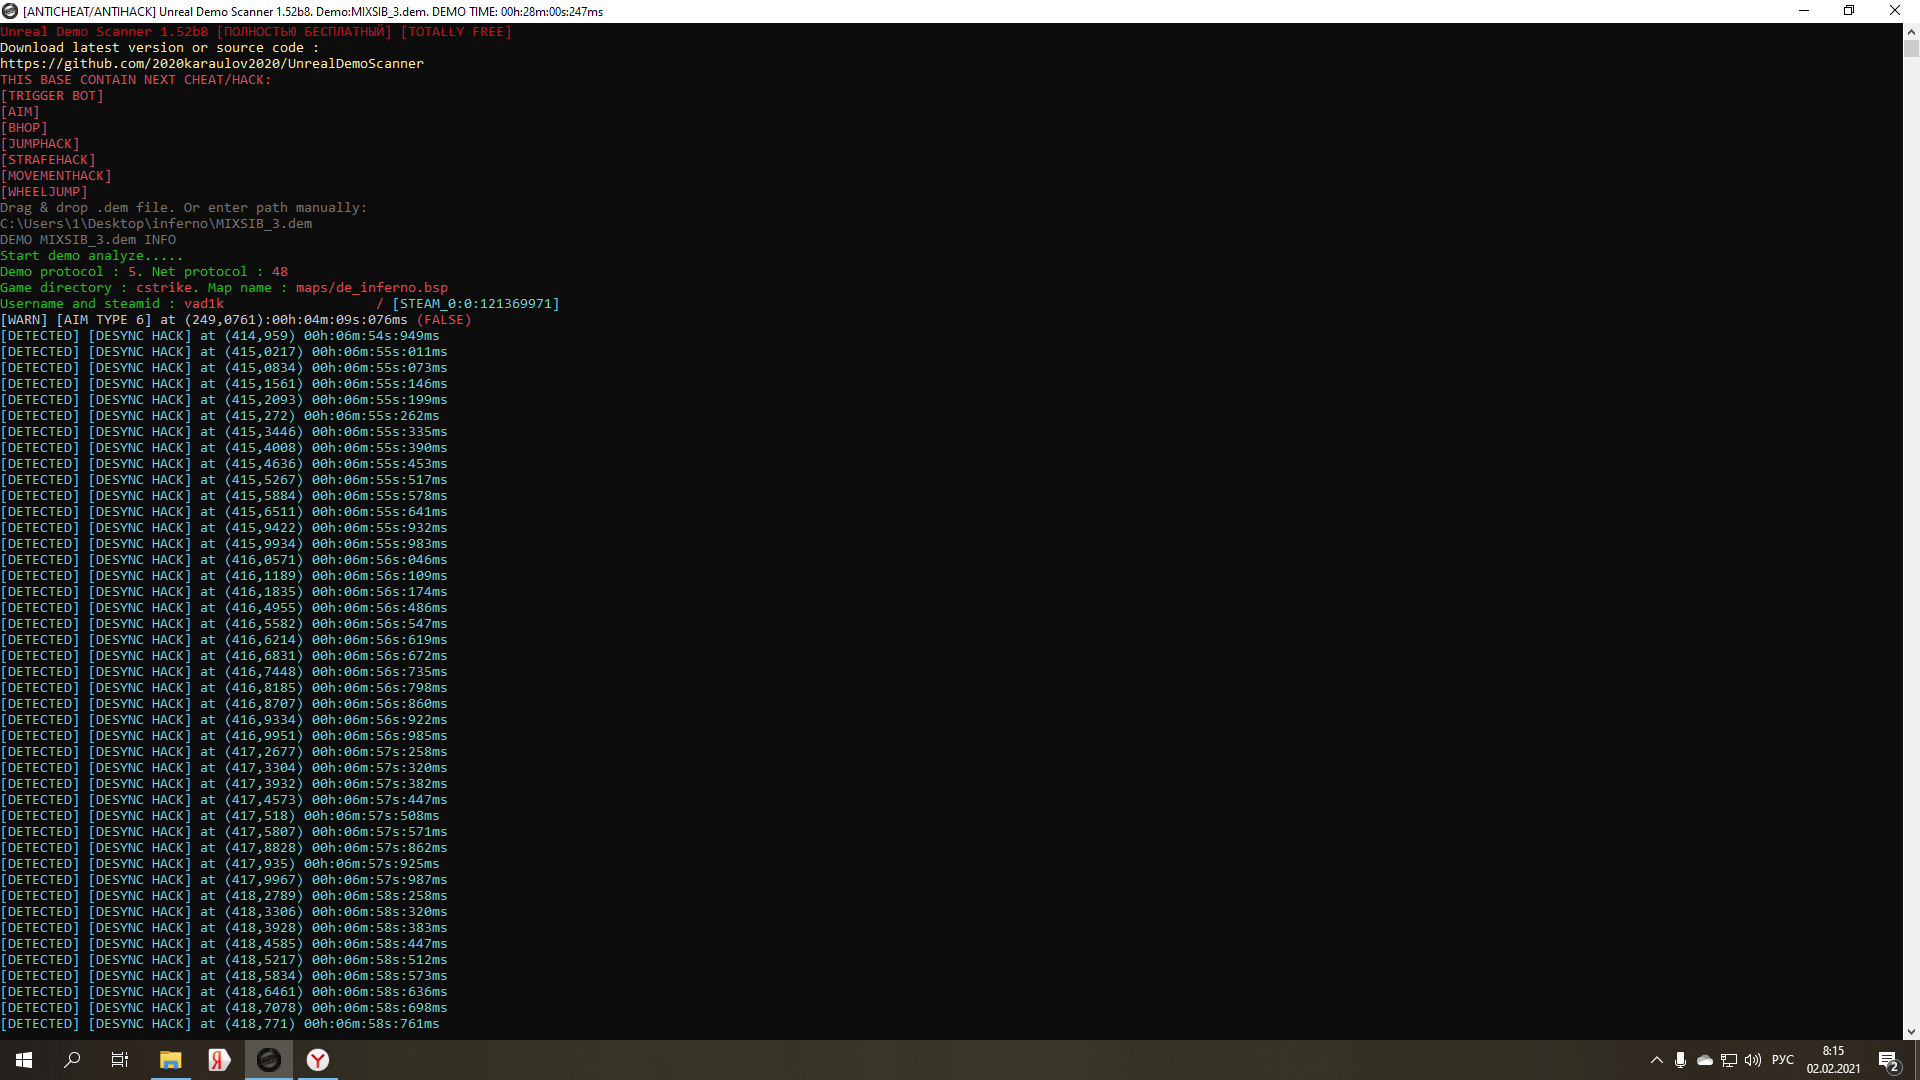The height and width of the screenshot is (1080, 1920).
Task: Show hidden tray icons chevron
Action: tap(1656, 1060)
